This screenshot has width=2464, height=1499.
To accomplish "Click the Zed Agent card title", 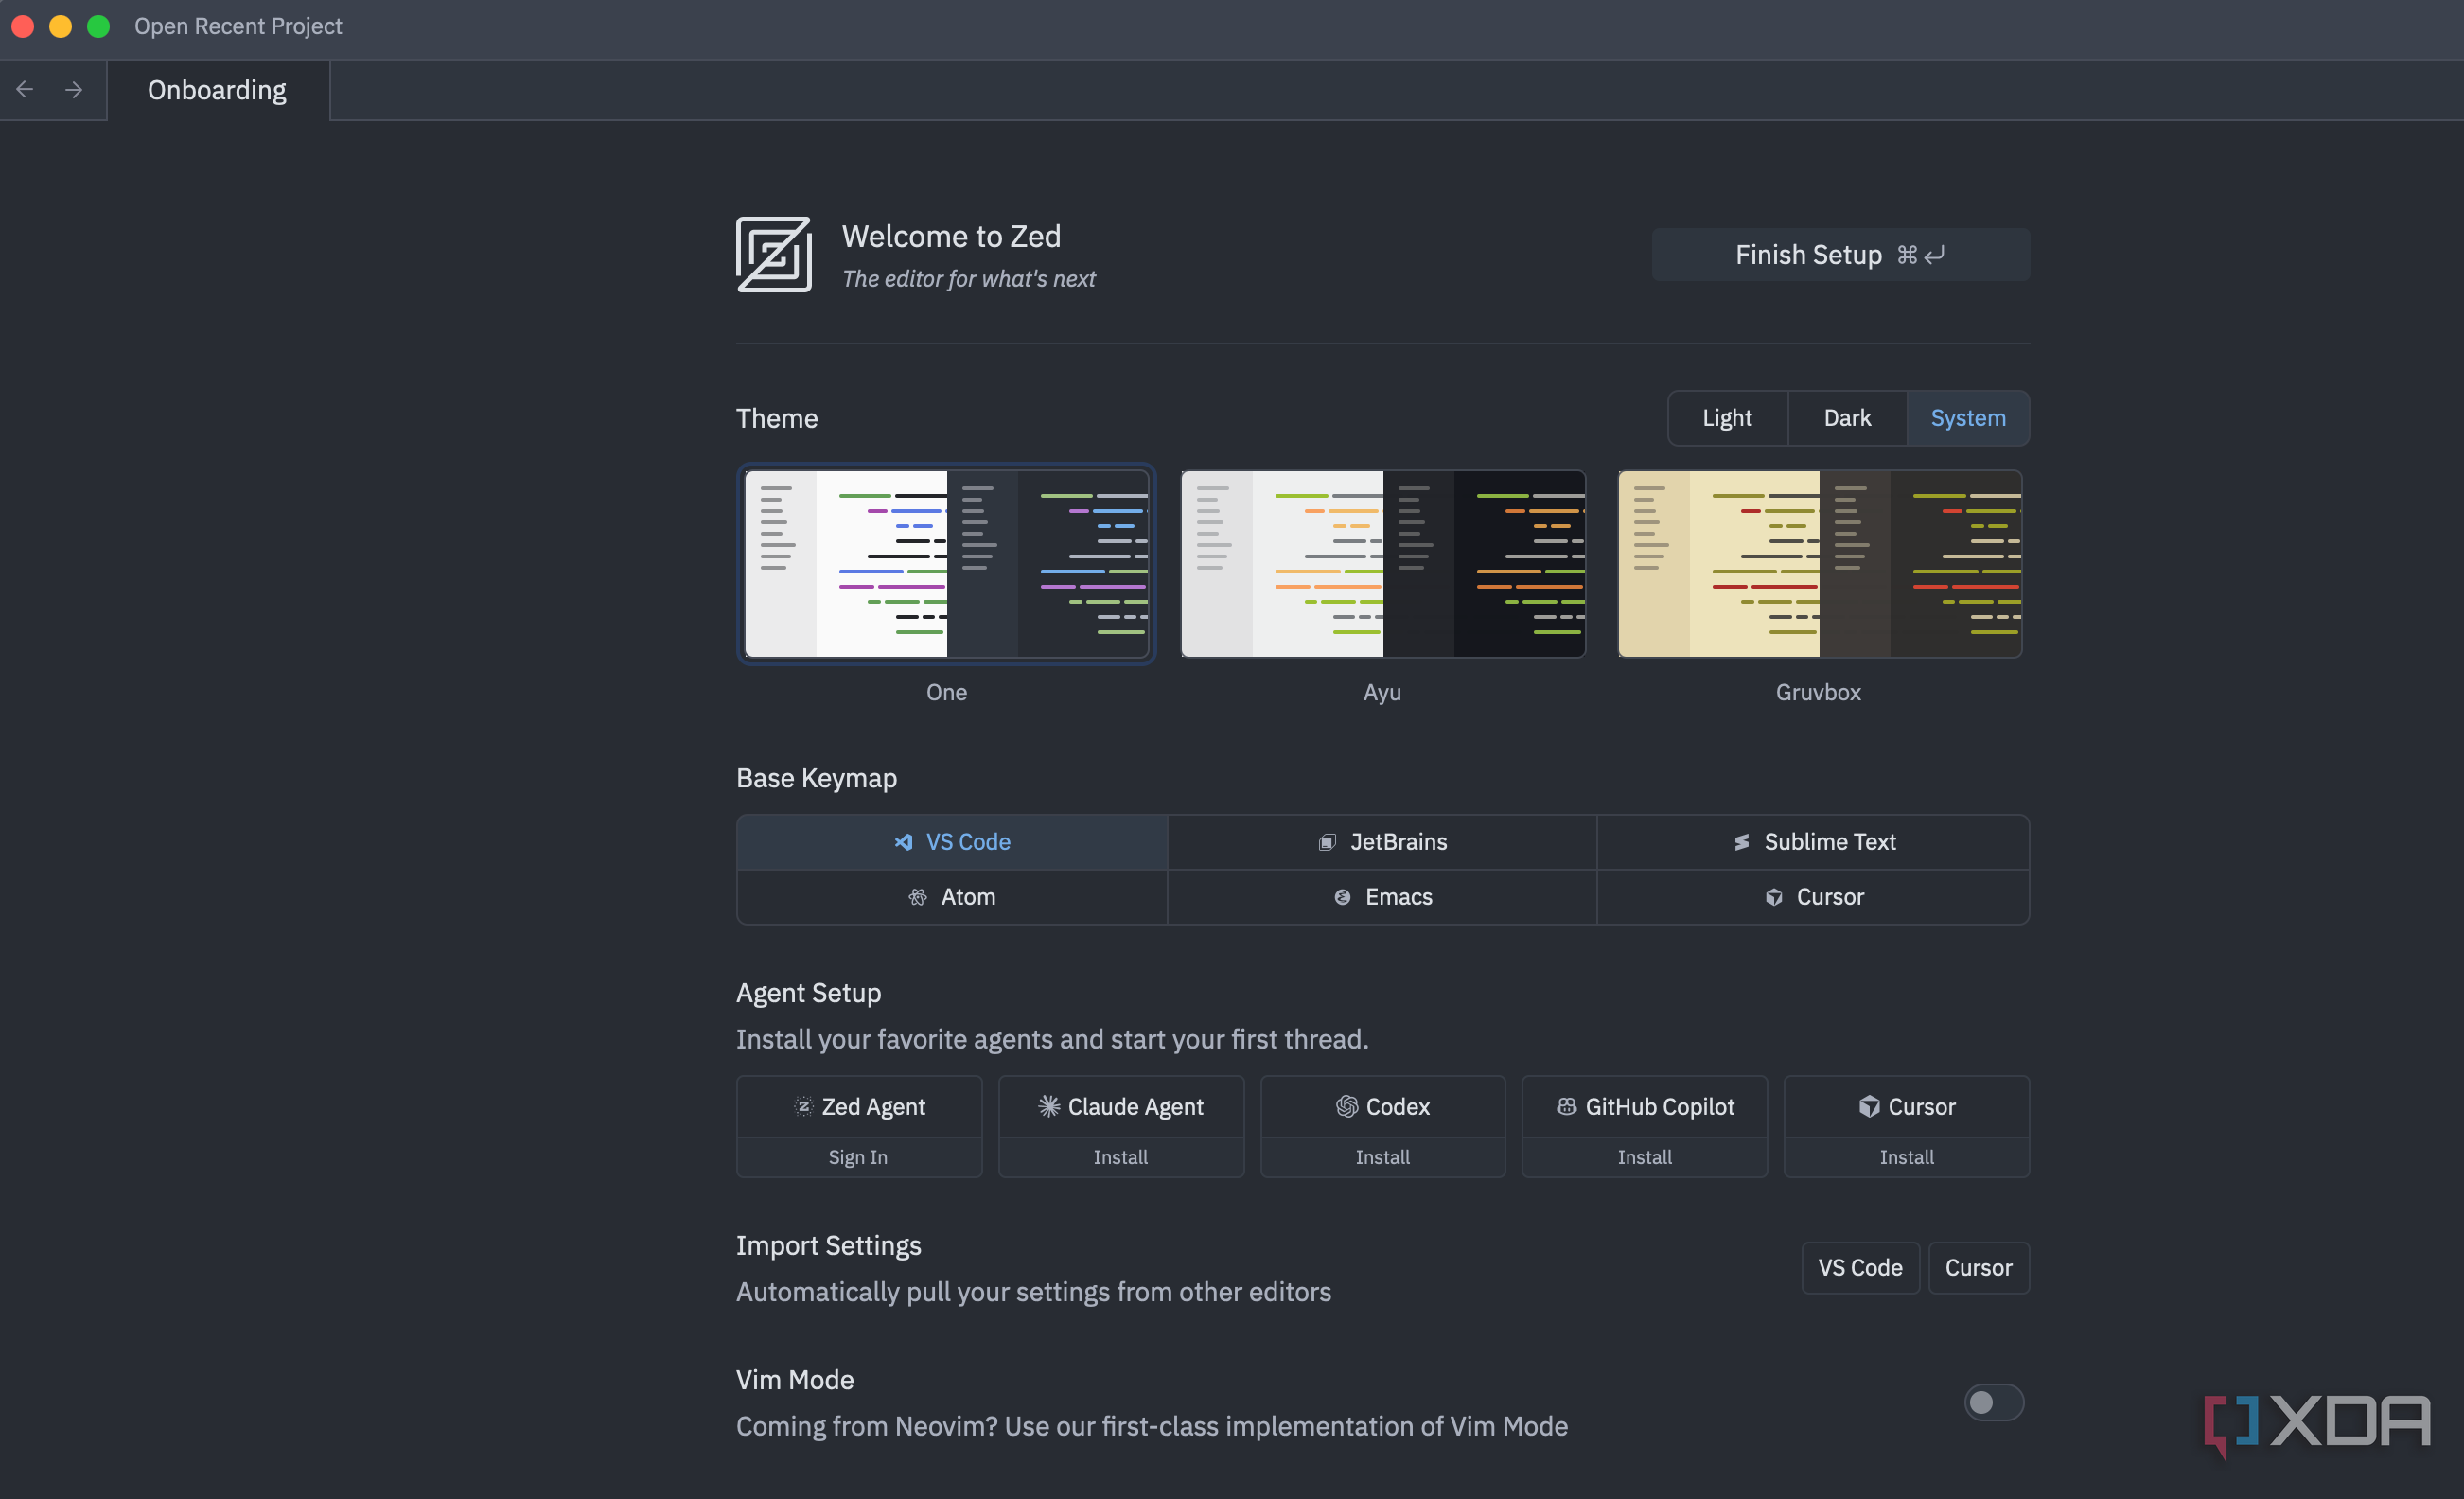I will (x=872, y=1107).
